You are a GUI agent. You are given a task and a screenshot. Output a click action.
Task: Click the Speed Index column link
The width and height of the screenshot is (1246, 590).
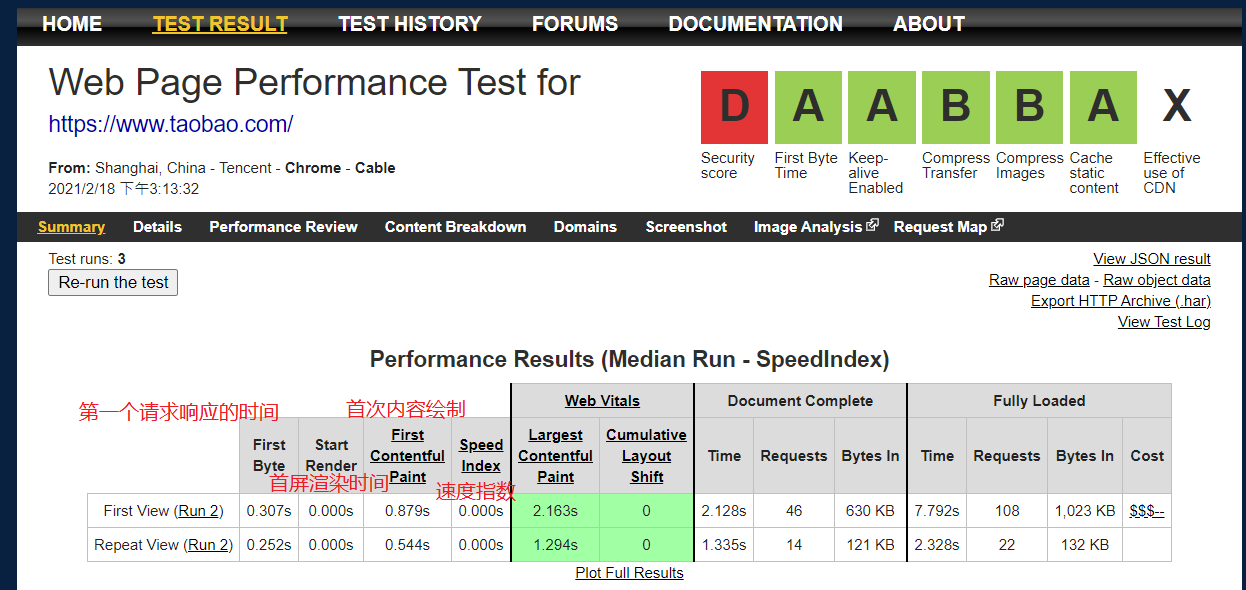(x=481, y=456)
